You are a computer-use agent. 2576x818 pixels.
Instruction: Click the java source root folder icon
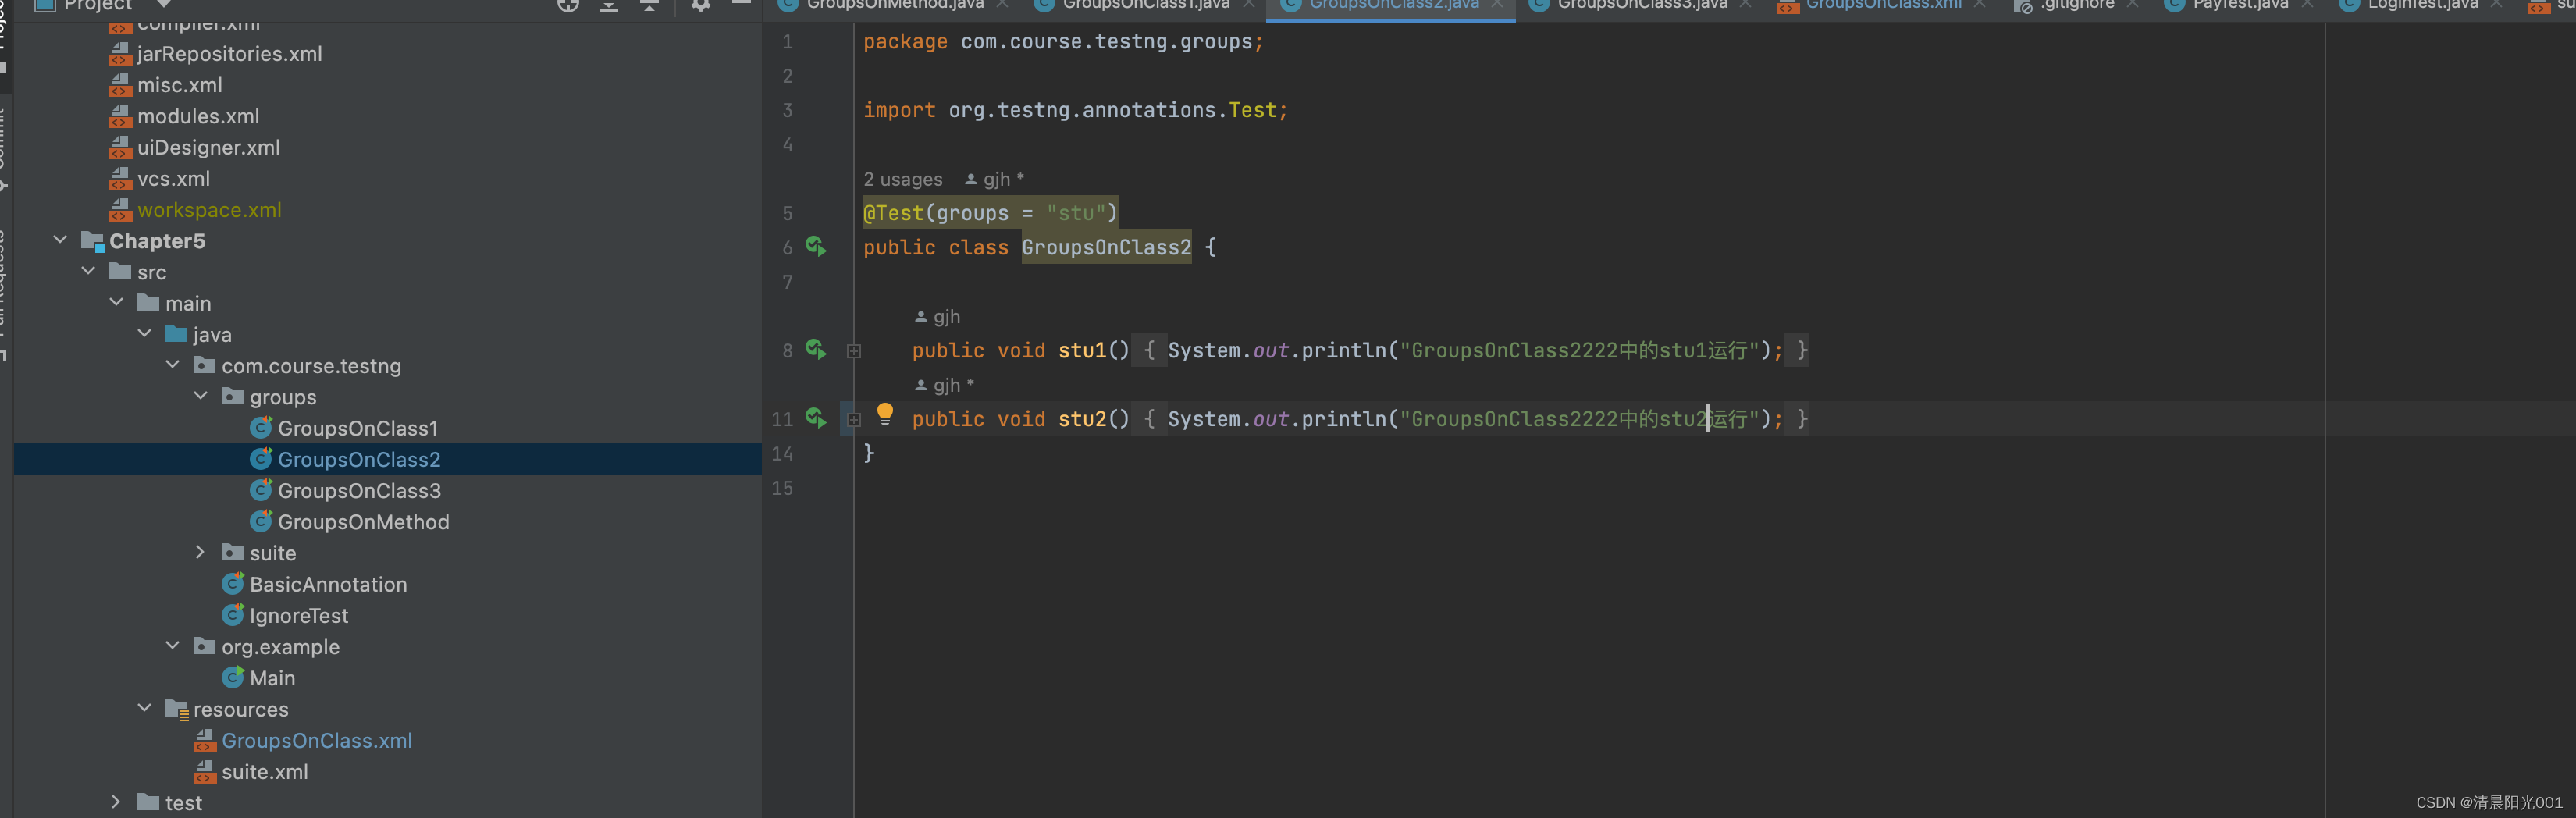coord(177,334)
